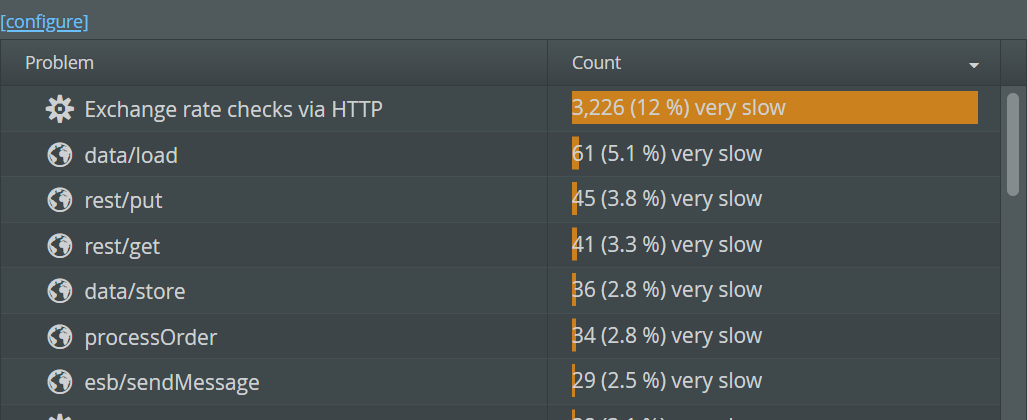Select the data/store problem row
Viewport: 1027px width, 420px height.
pos(500,290)
